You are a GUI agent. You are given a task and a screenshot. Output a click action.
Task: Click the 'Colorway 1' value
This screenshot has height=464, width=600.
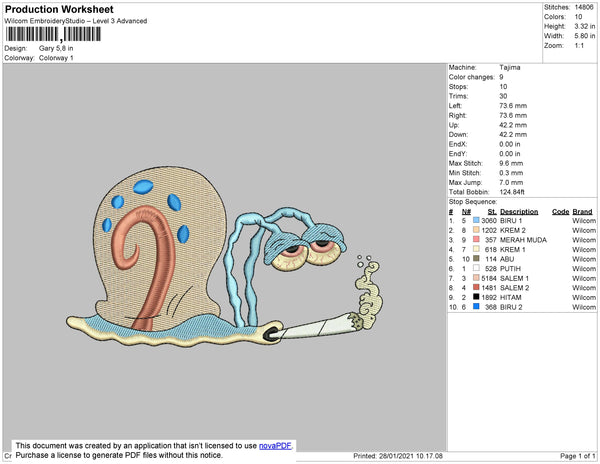point(56,58)
